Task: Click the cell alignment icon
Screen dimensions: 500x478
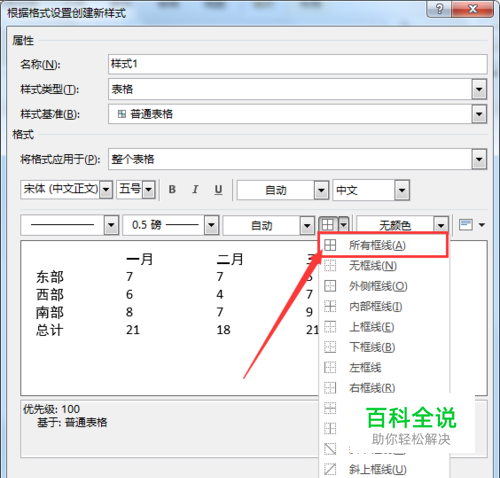Action: click(466, 225)
